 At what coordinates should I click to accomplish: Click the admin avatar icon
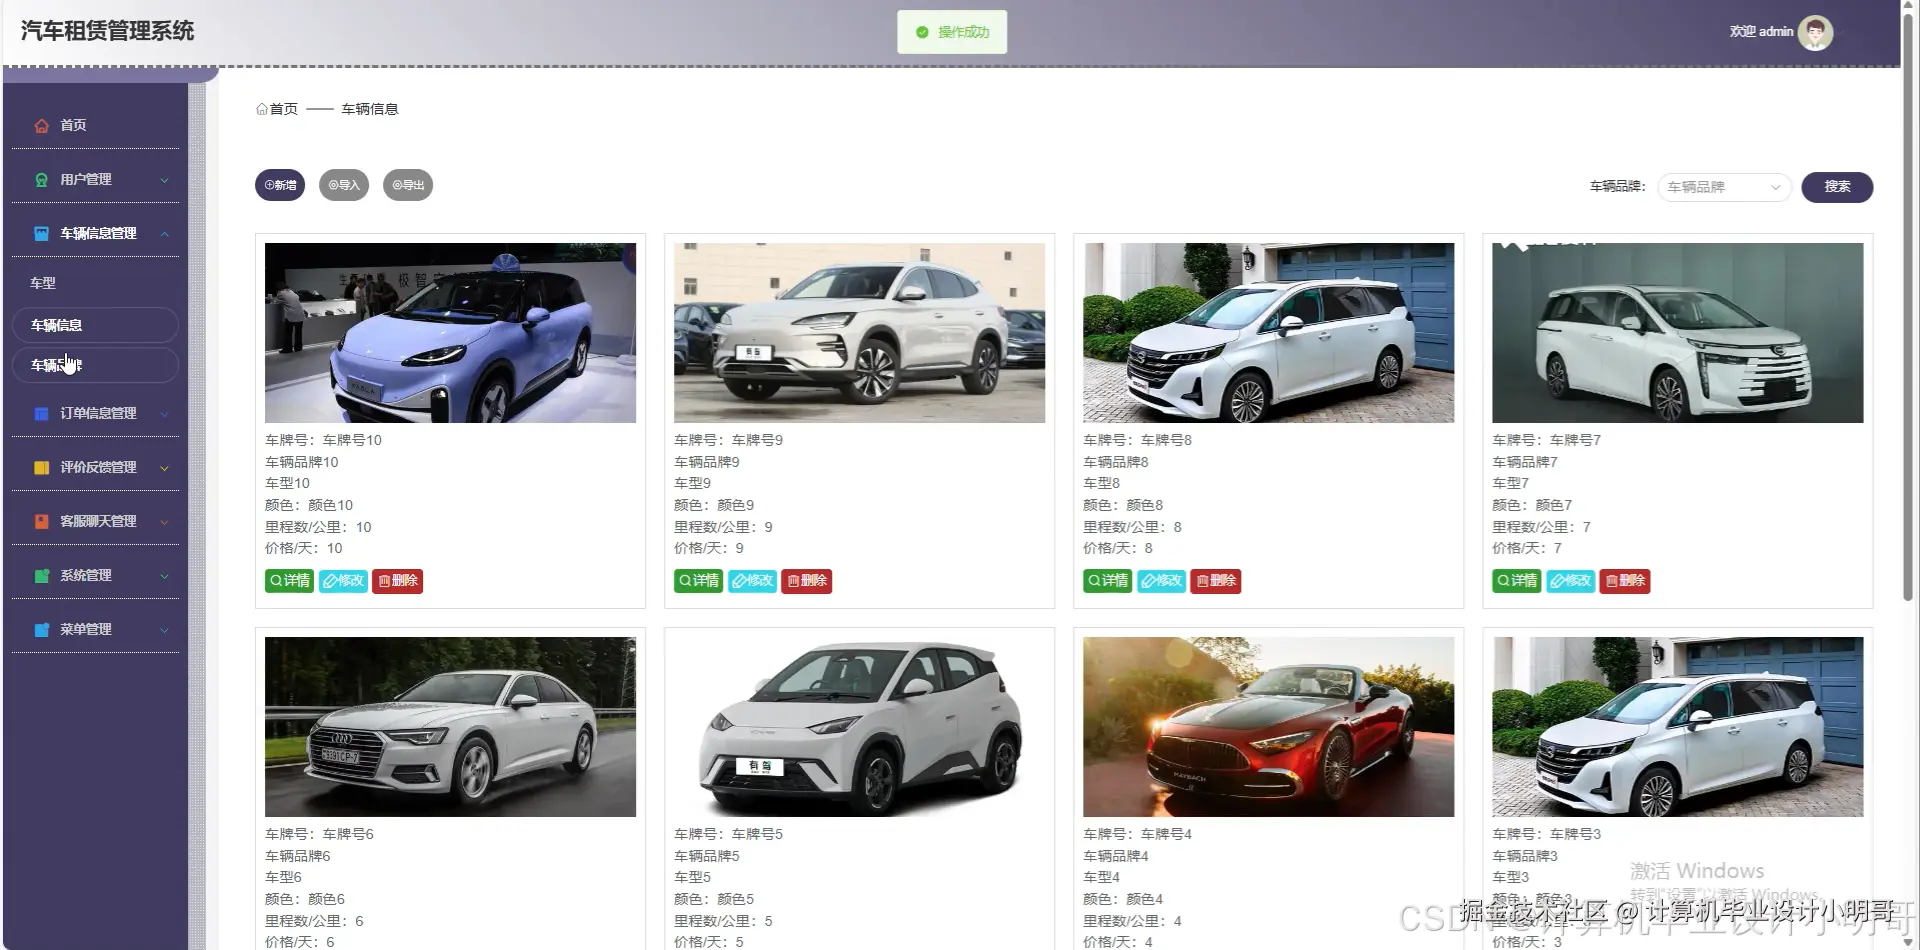click(x=1815, y=32)
